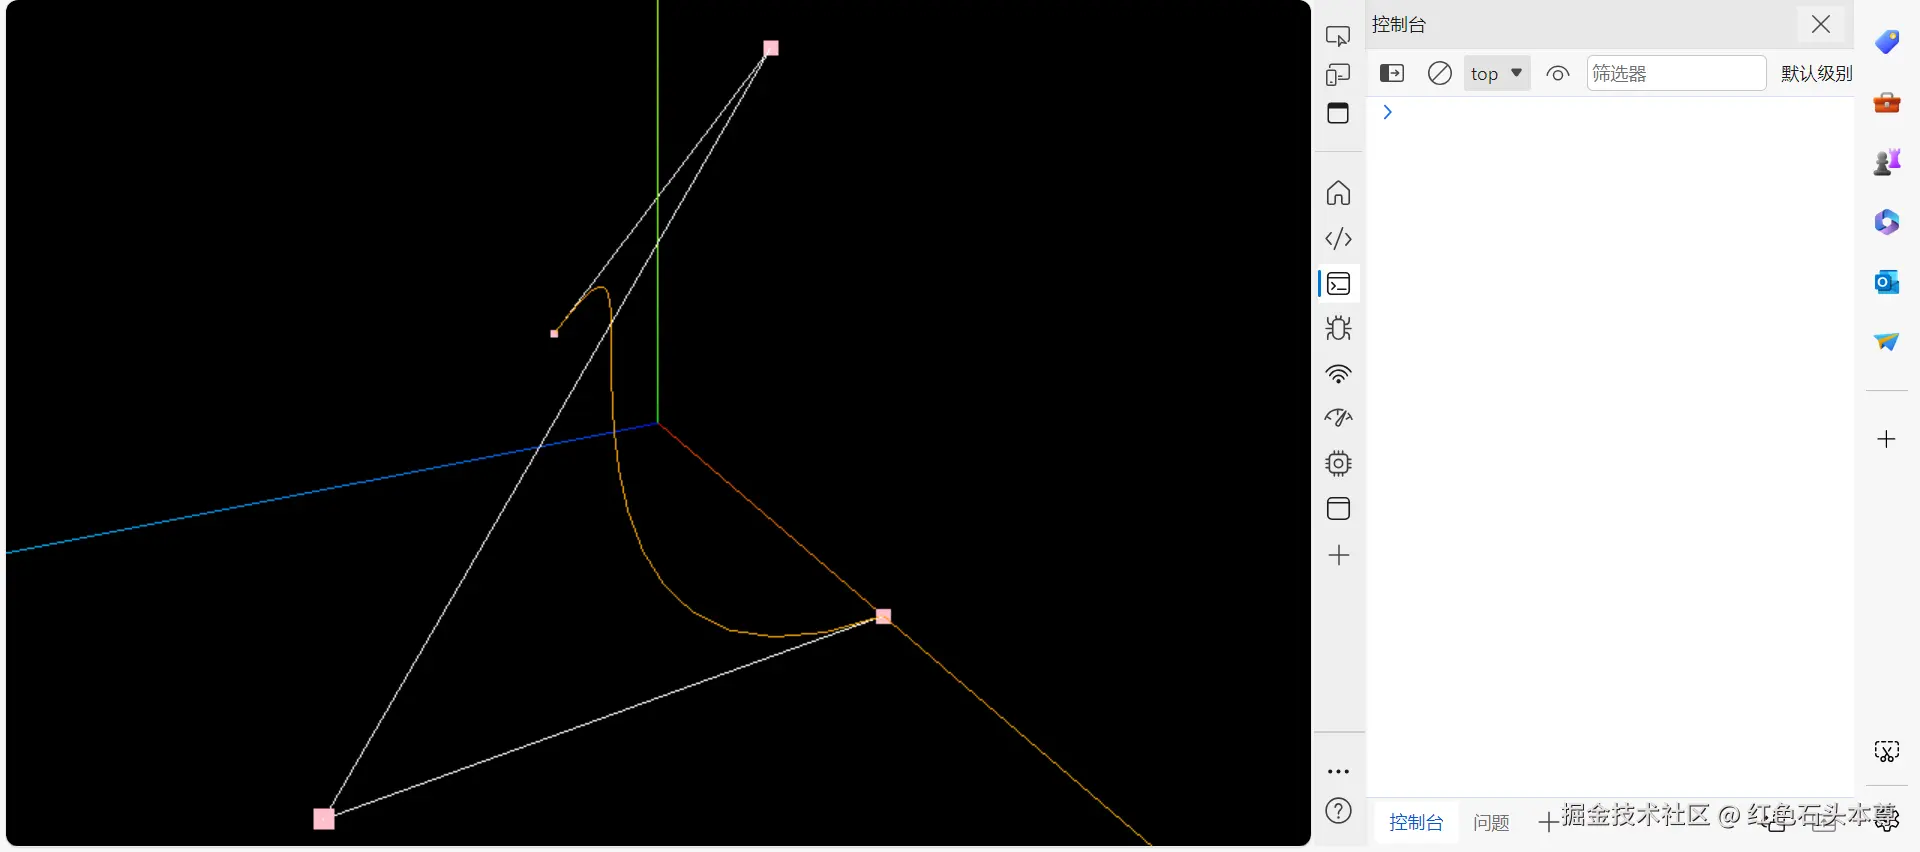The height and width of the screenshot is (852, 1920).
Task: Open Microsoft 365 in Edge sidebar
Action: 1887,222
